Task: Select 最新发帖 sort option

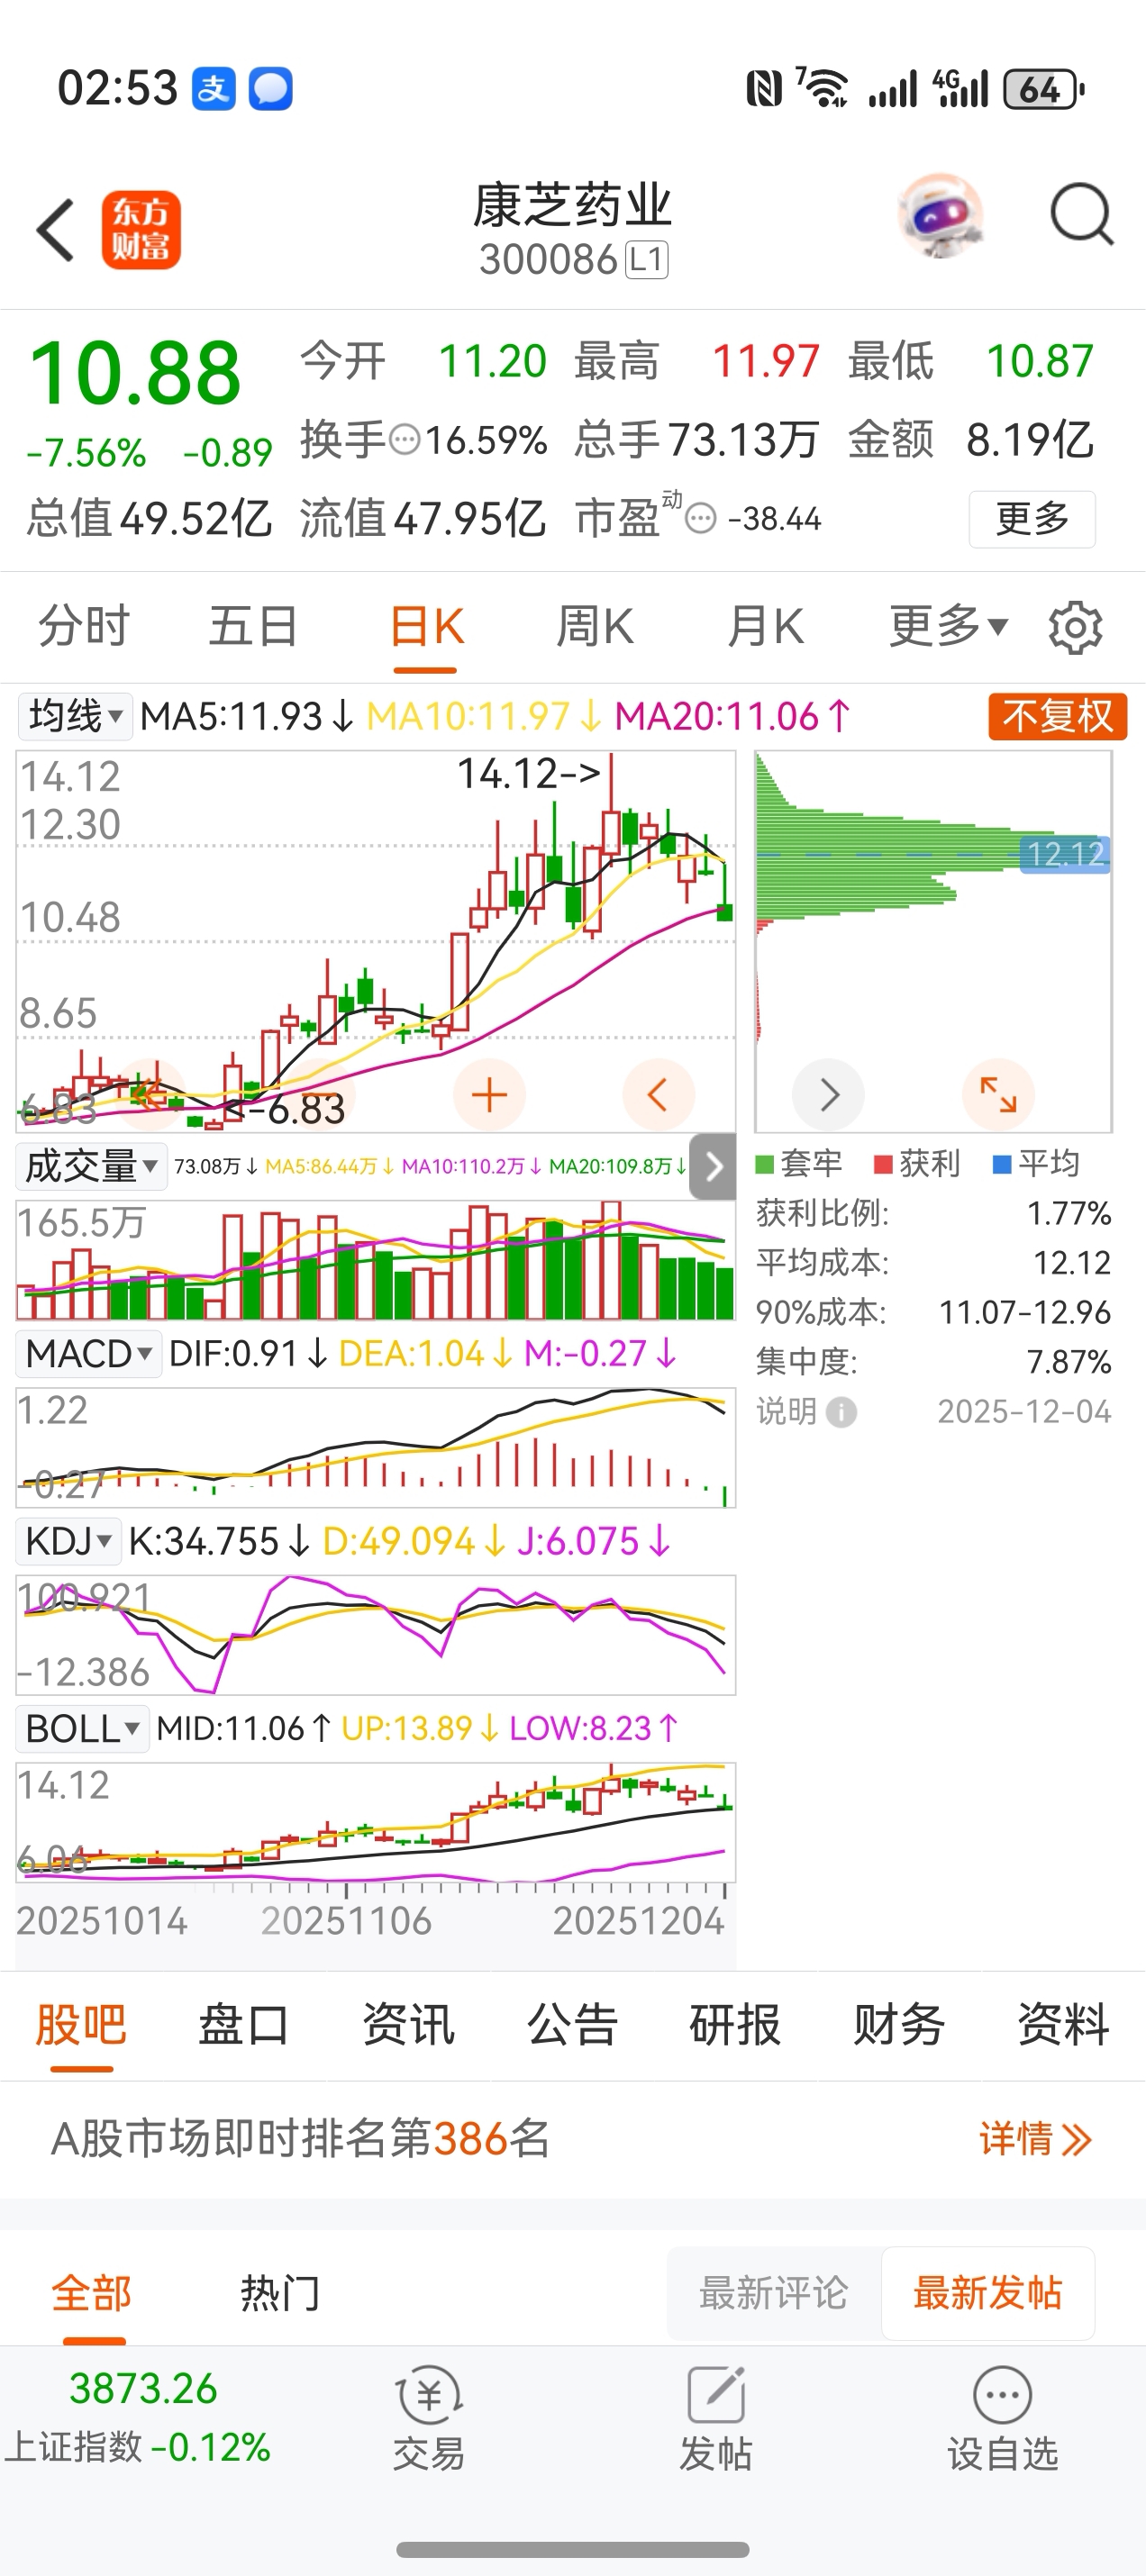Action: coord(988,2294)
